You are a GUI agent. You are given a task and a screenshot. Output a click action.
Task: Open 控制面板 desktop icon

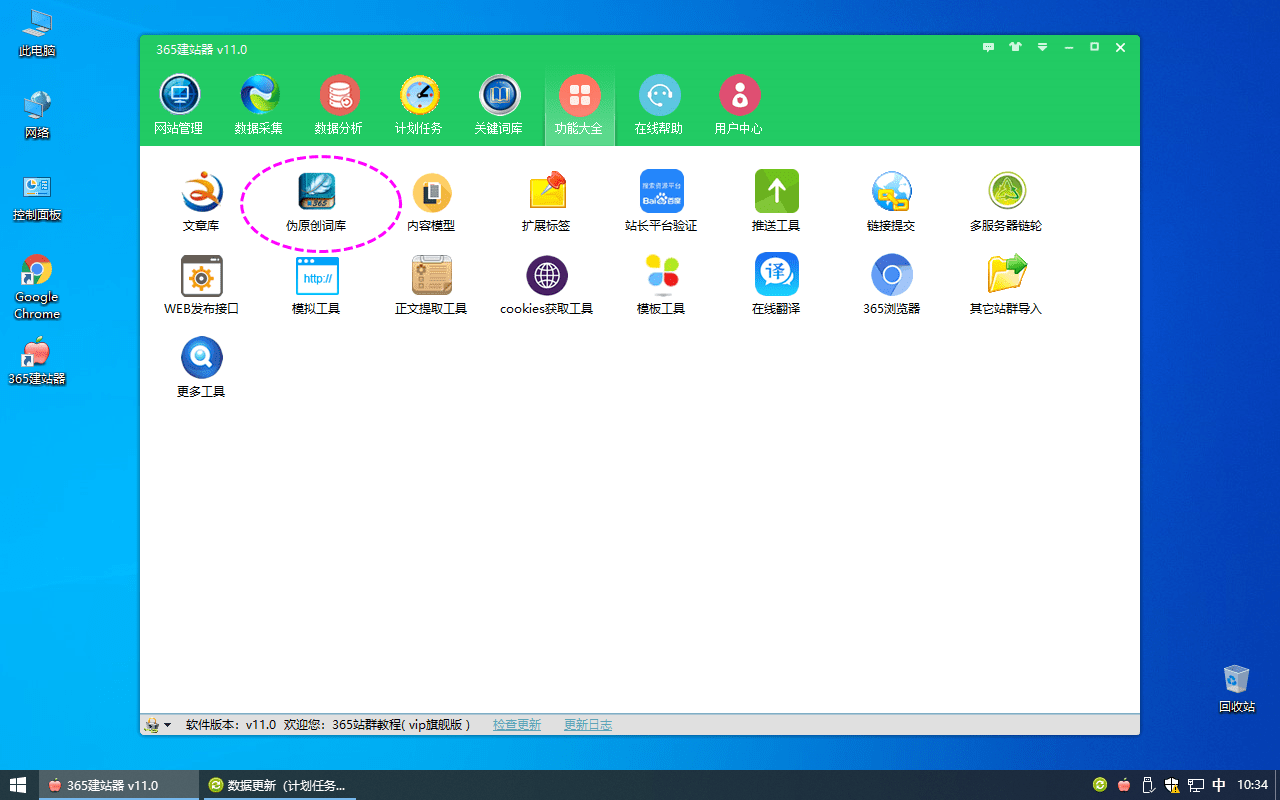pos(37,197)
